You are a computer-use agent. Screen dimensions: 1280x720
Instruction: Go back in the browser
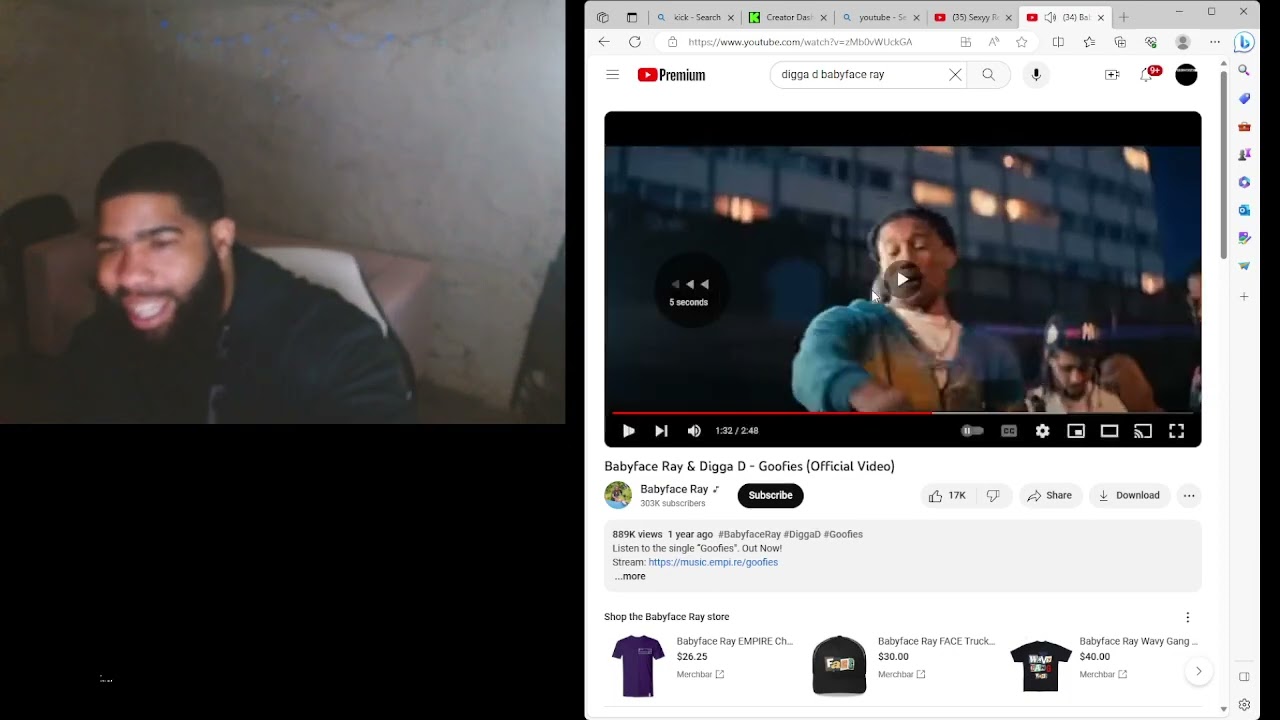tap(604, 42)
